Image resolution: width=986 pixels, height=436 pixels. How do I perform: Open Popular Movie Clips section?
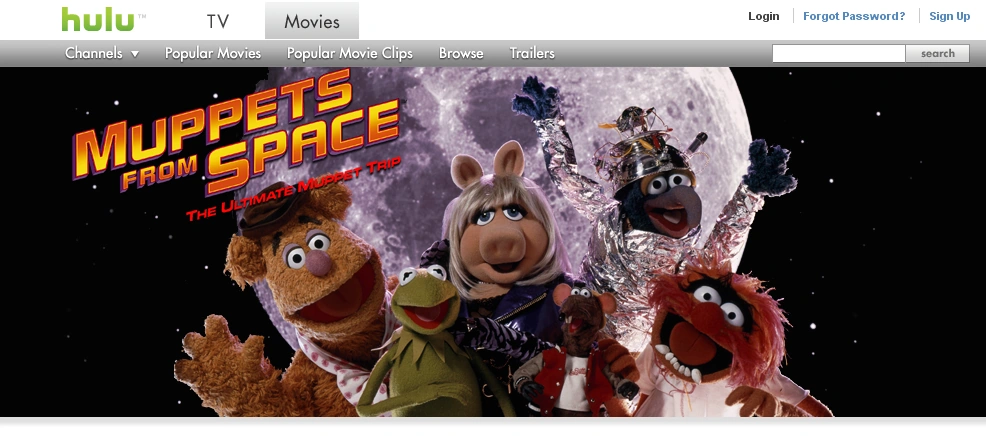pyautogui.click(x=350, y=53)
